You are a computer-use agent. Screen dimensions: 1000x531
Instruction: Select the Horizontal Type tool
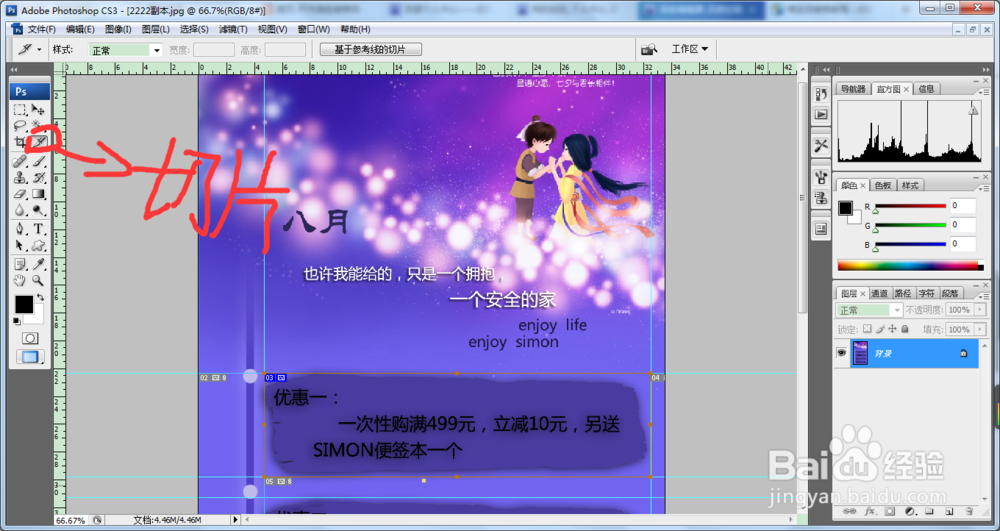(x=39, y=229)
